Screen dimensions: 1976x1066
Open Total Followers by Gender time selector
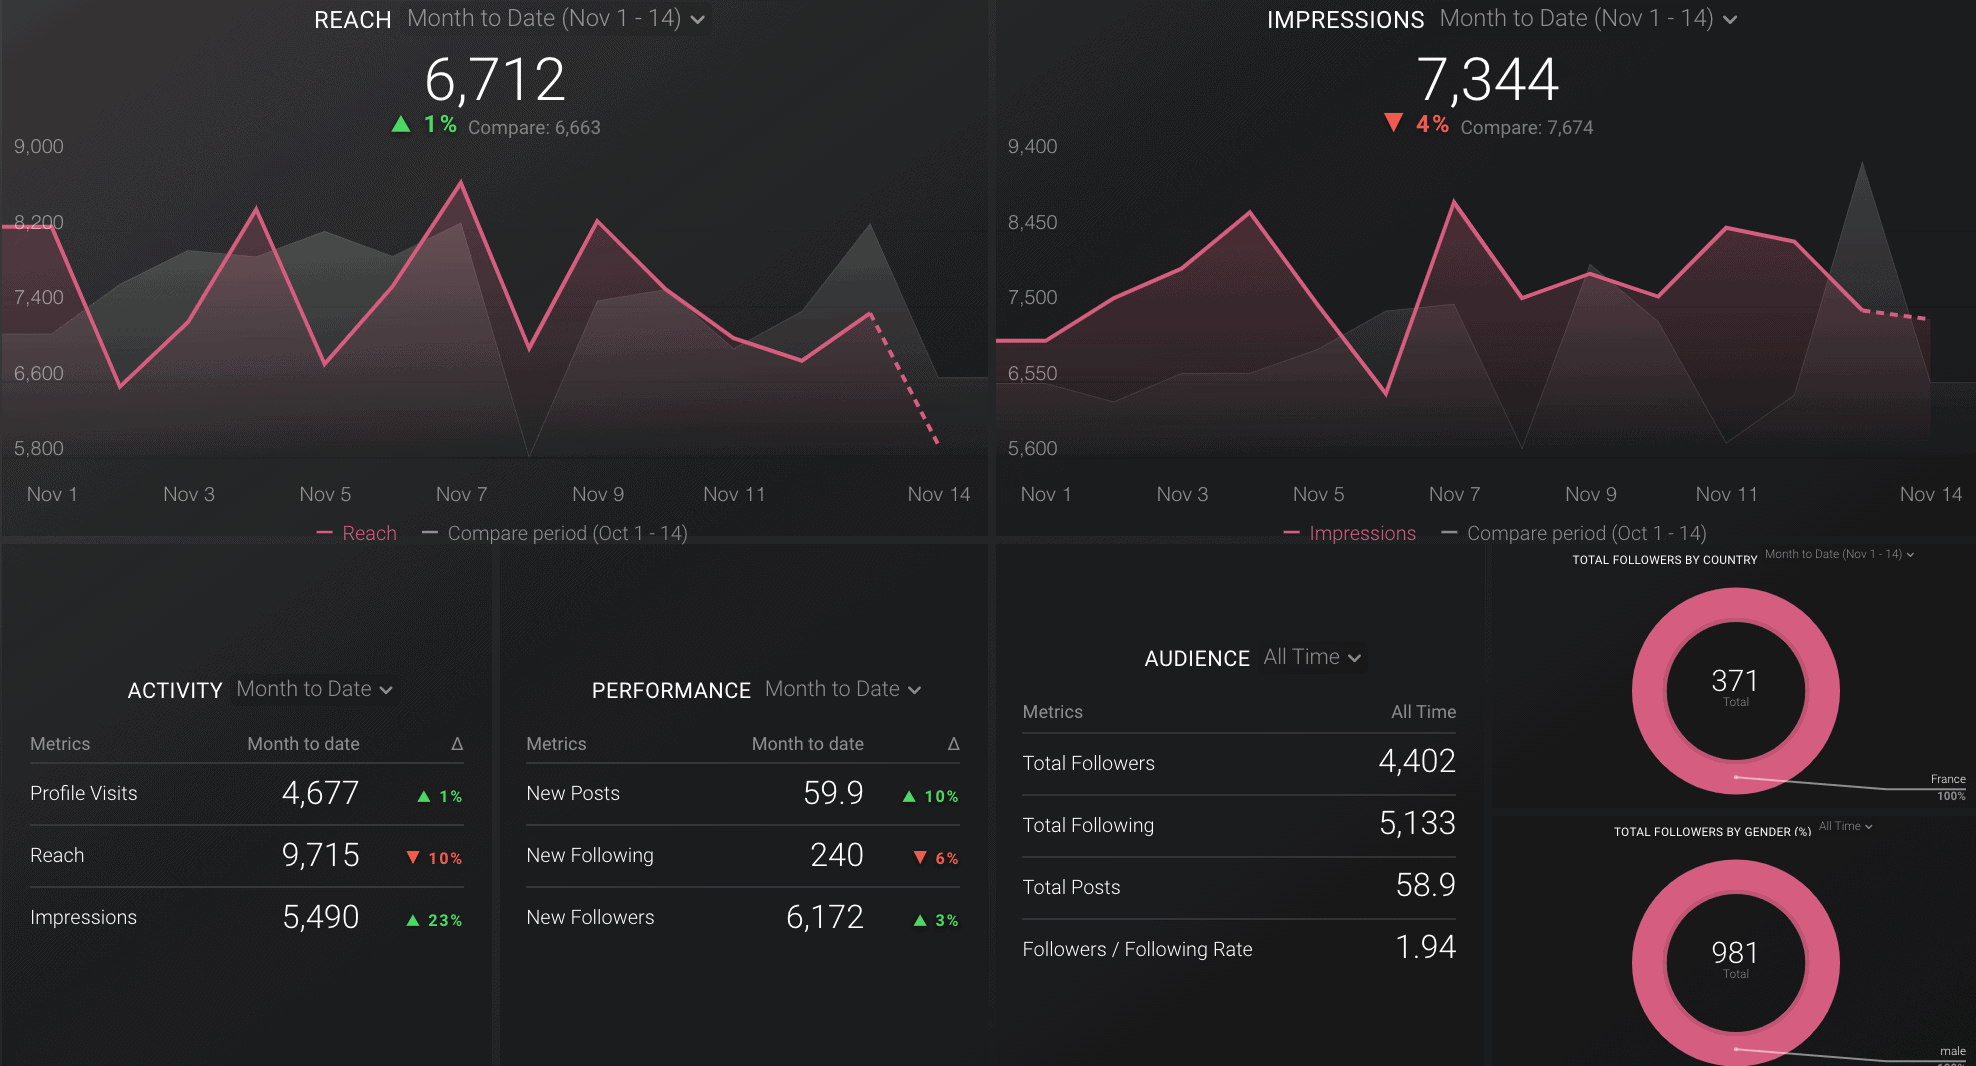coord(1845,826)
